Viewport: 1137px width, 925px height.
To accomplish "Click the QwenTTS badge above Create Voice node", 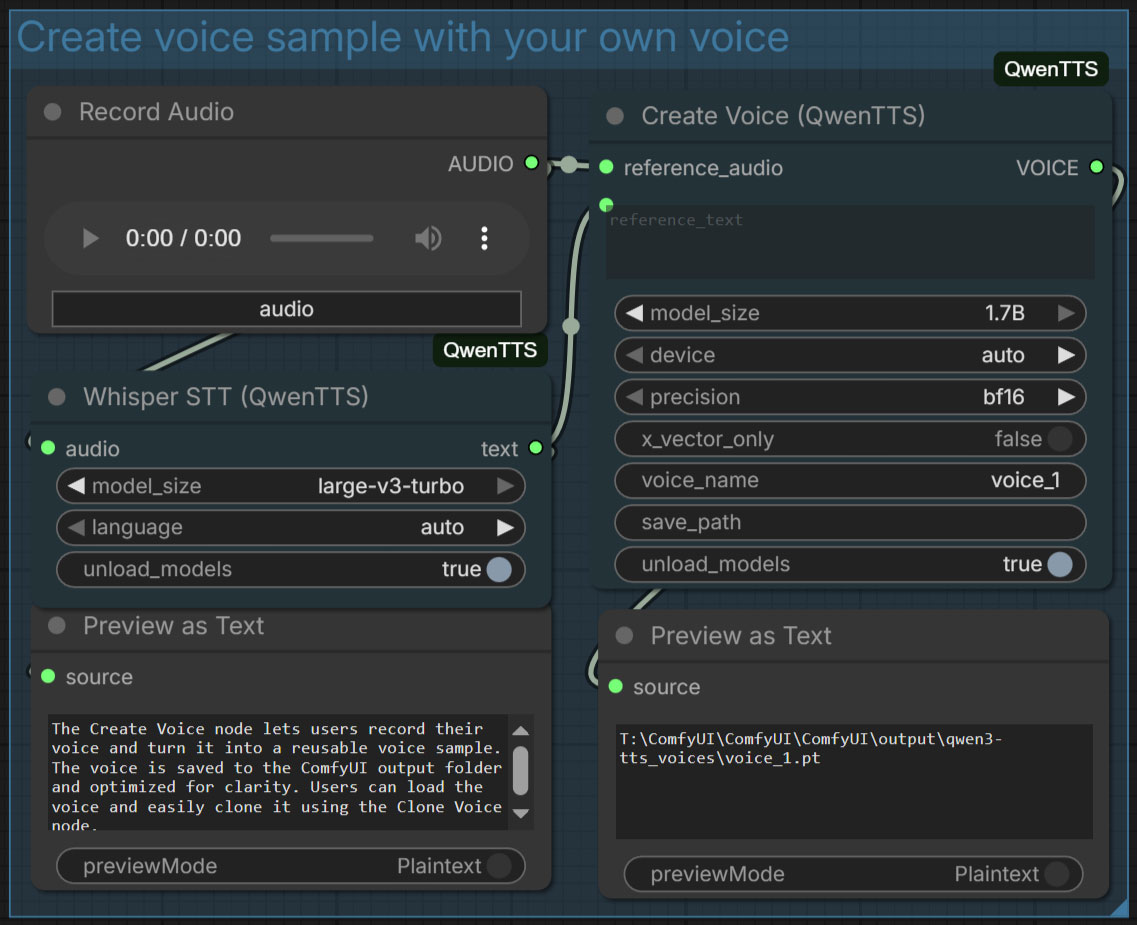I will point(1051,69).
